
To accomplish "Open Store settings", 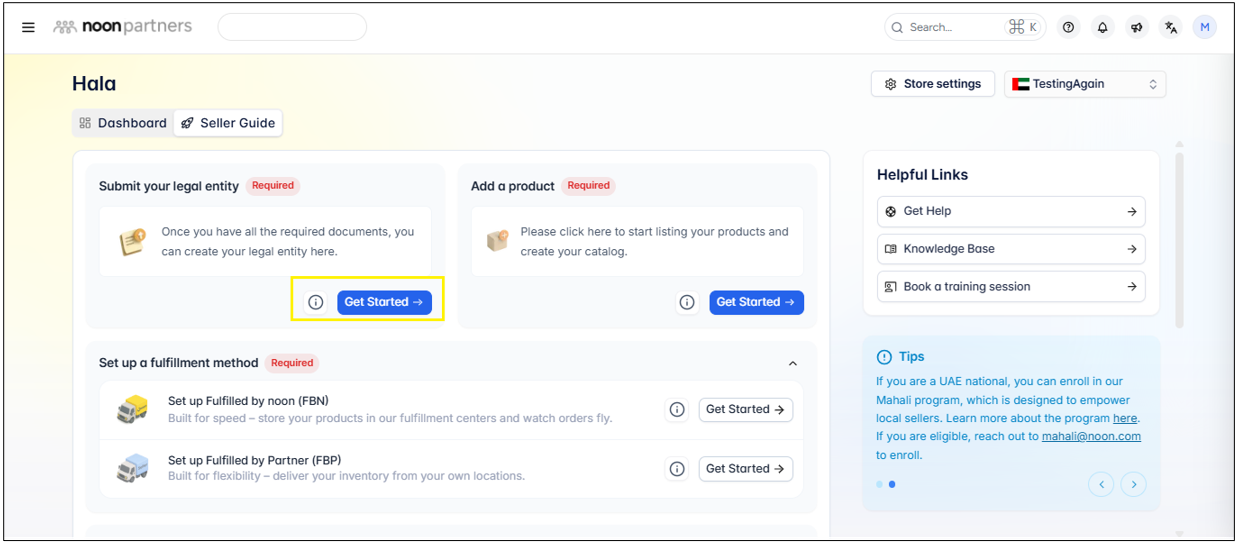I will click(932, 84).
